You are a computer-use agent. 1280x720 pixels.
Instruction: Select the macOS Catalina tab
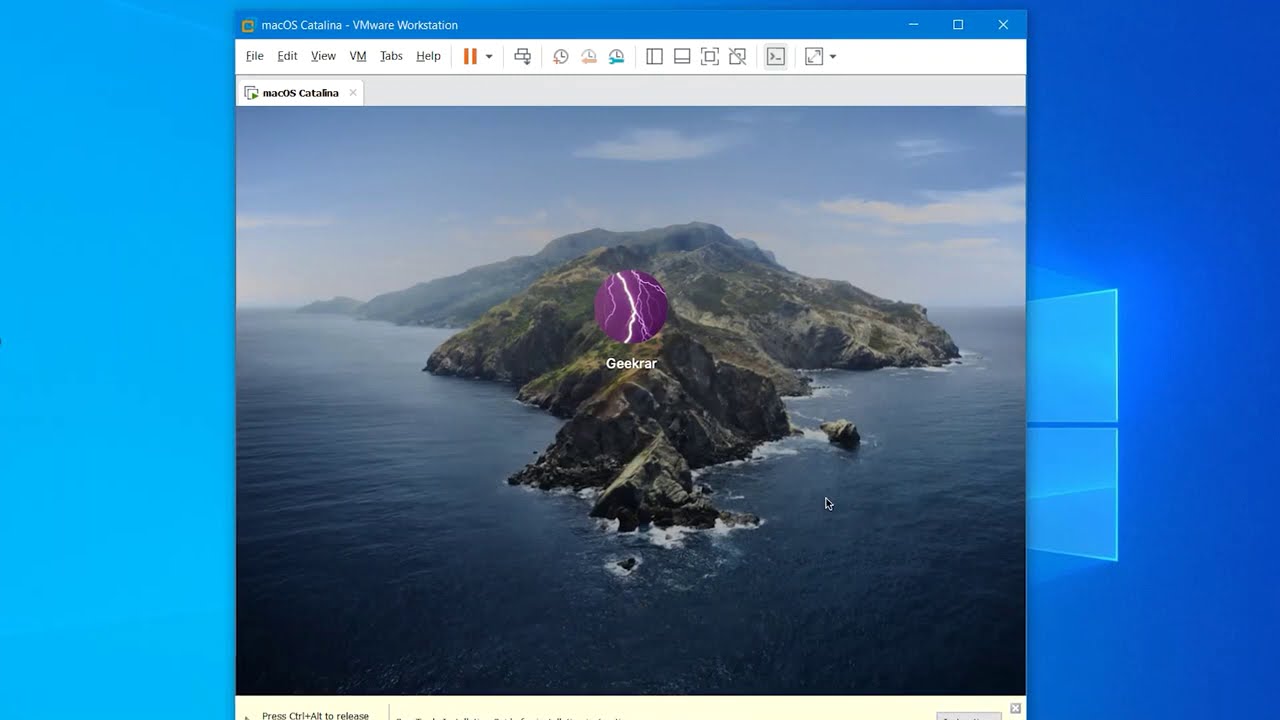[300, 93]
